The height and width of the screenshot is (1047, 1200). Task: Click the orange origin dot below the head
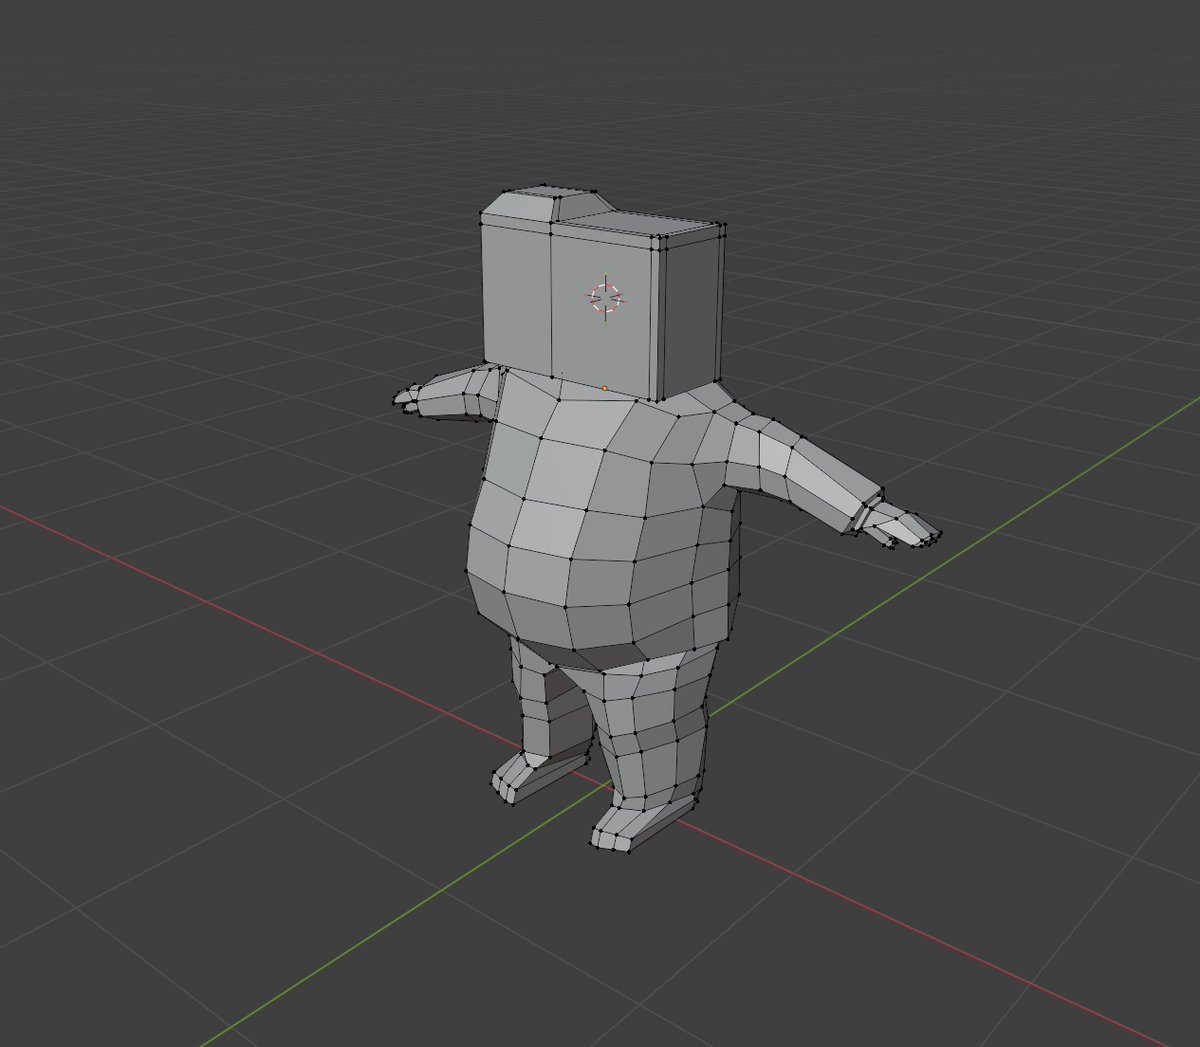605,388
